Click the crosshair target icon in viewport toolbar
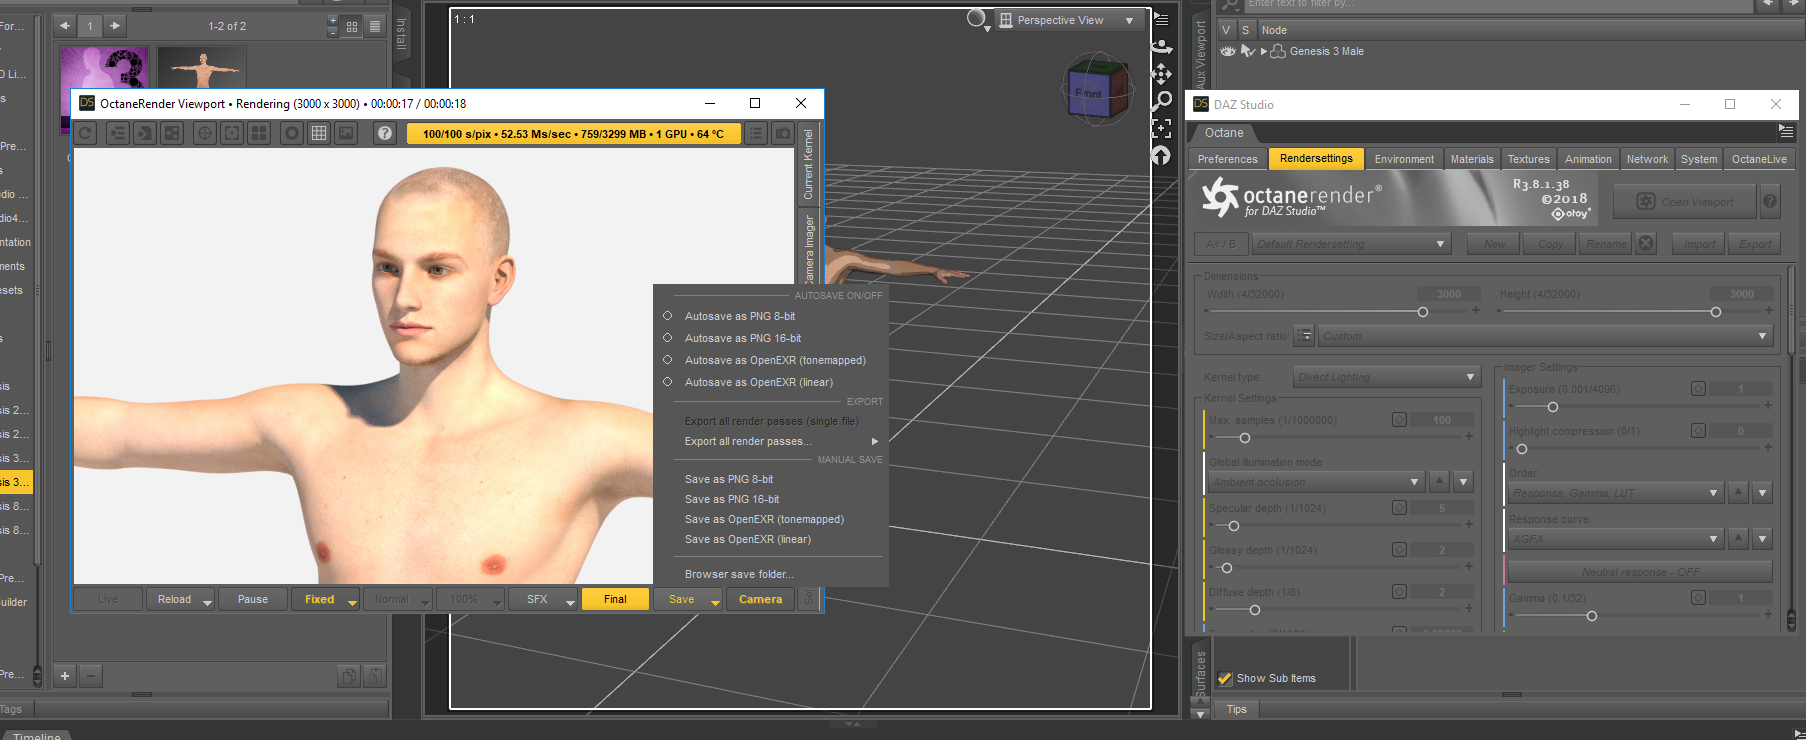This screenshot has height=740, width=1806. pos(205,133)
